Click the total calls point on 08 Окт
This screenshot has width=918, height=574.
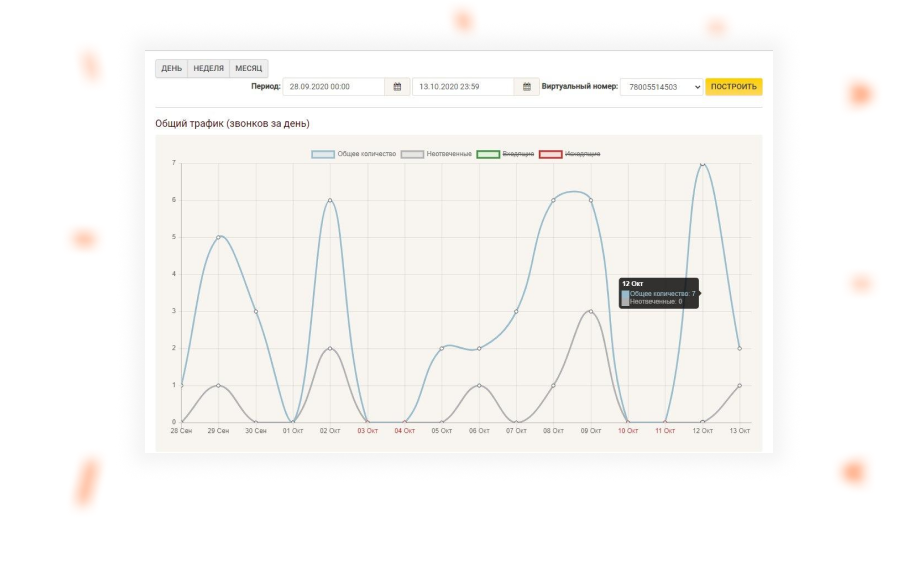tap(553, 200)
